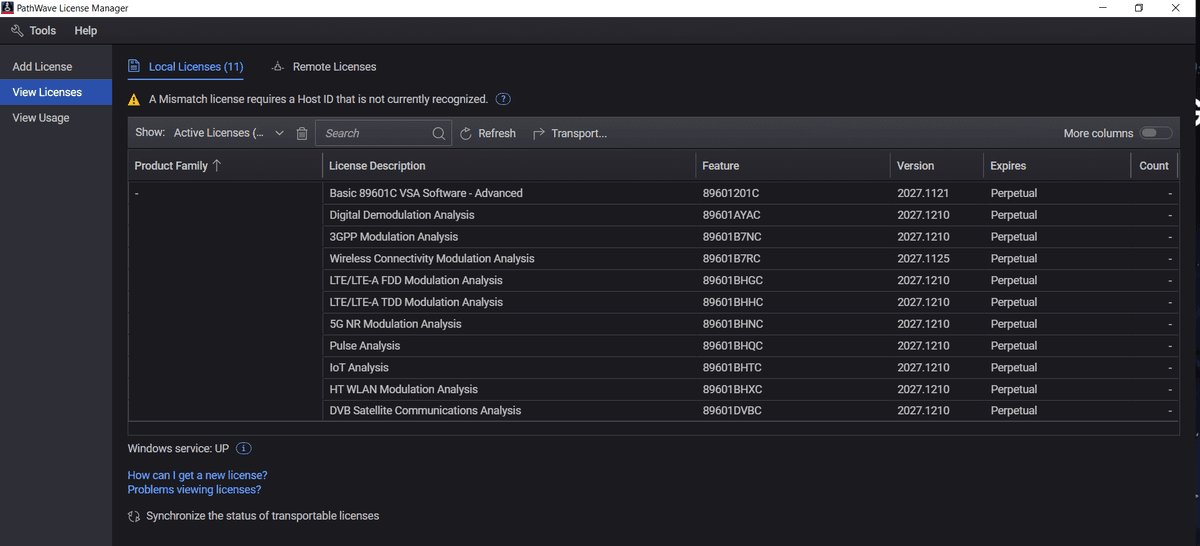
Task: Click the help icon beside mismatch warning
Action: pyautogui.click(x=504, y=99)
